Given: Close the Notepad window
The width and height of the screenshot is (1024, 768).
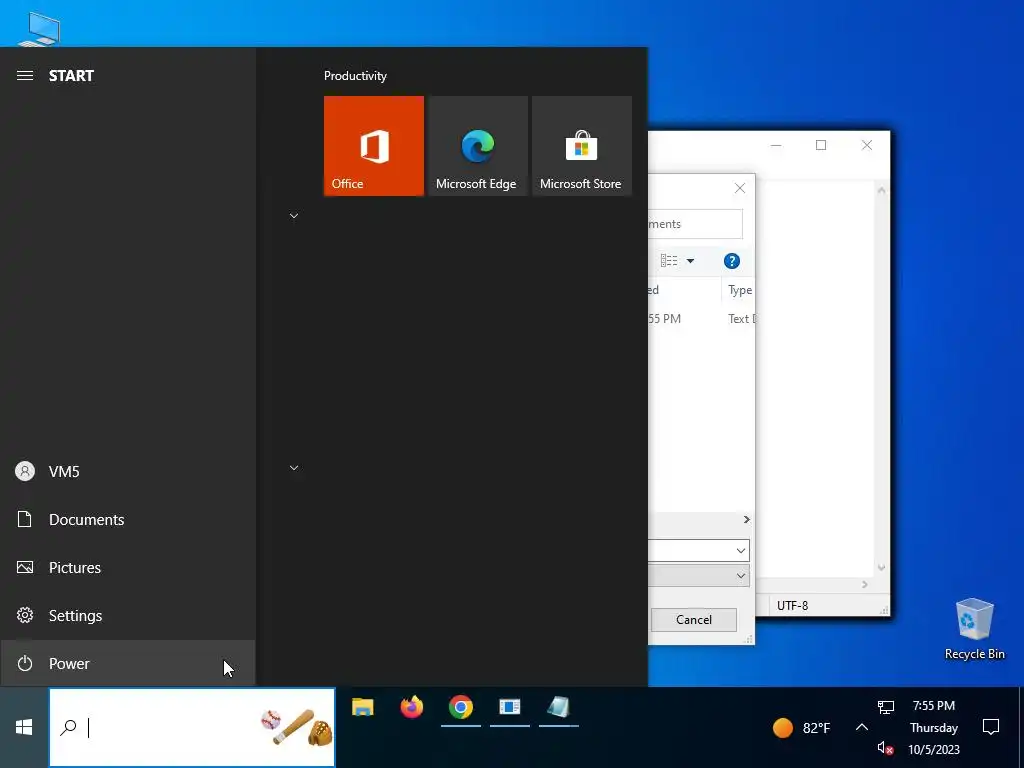Looking at the screenshot, I should 867,145.
